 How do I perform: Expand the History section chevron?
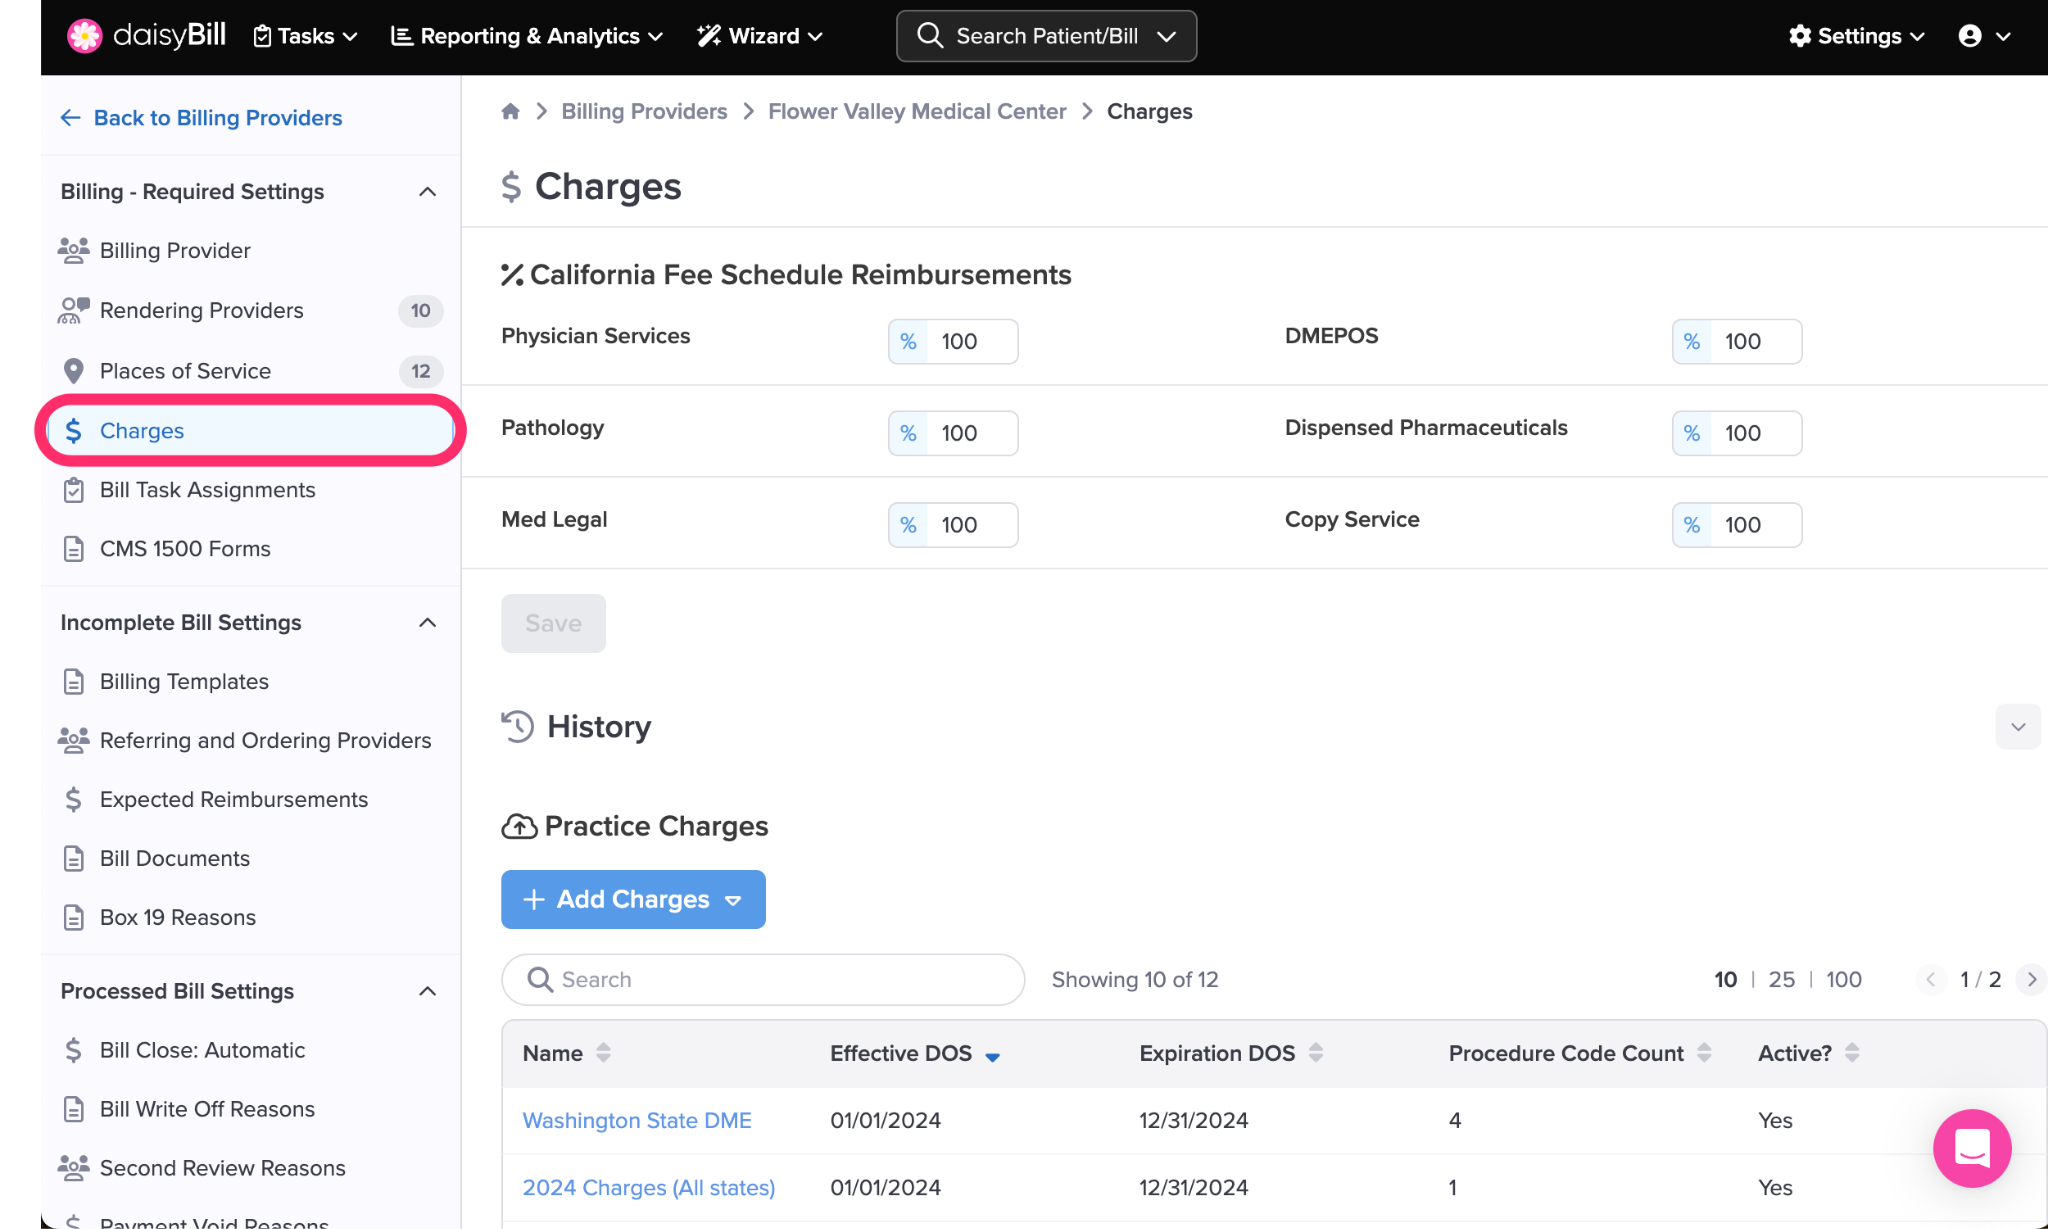coord(2017,727)
